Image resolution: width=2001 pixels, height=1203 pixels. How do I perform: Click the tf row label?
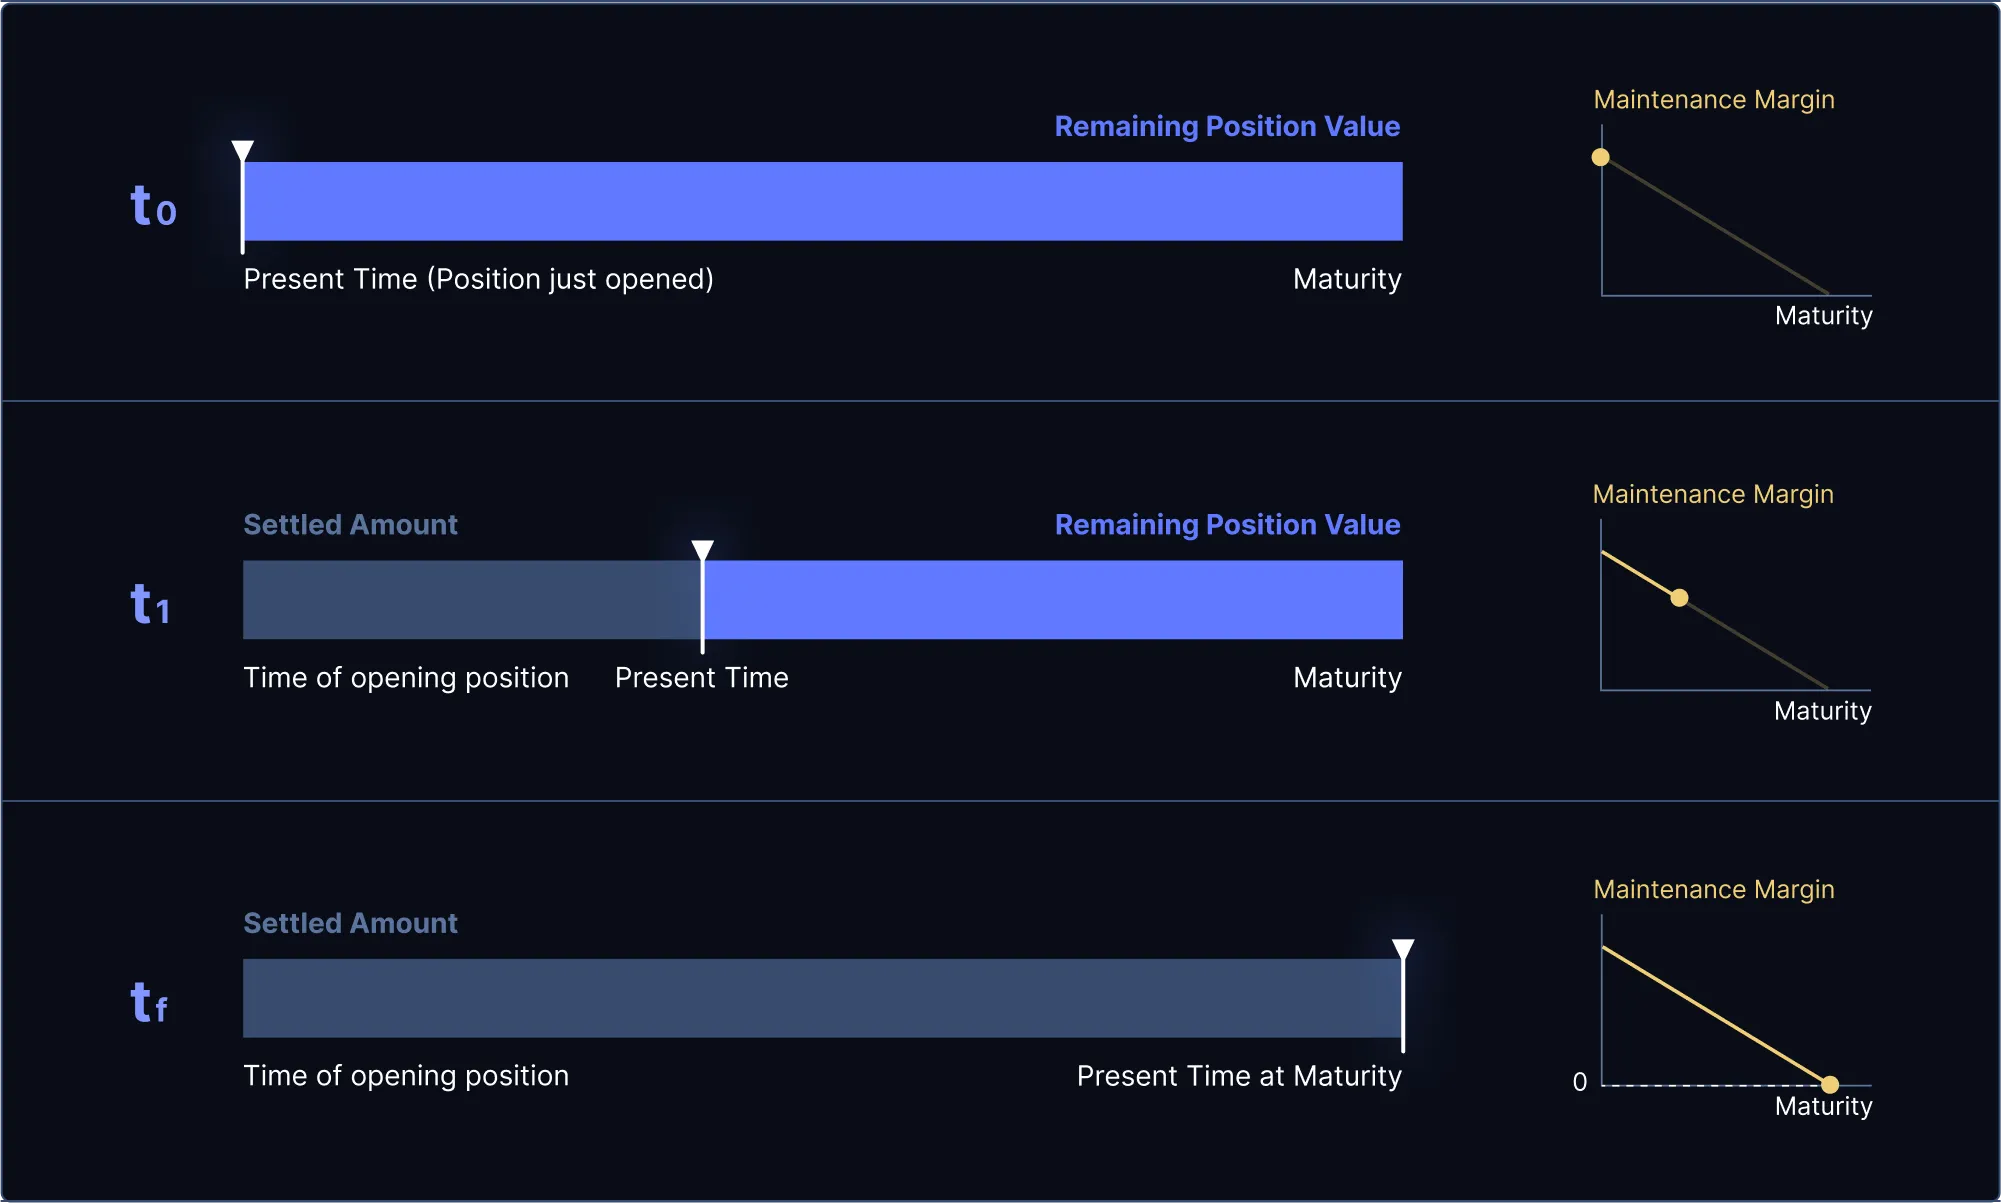click(x=149, y=1002)
